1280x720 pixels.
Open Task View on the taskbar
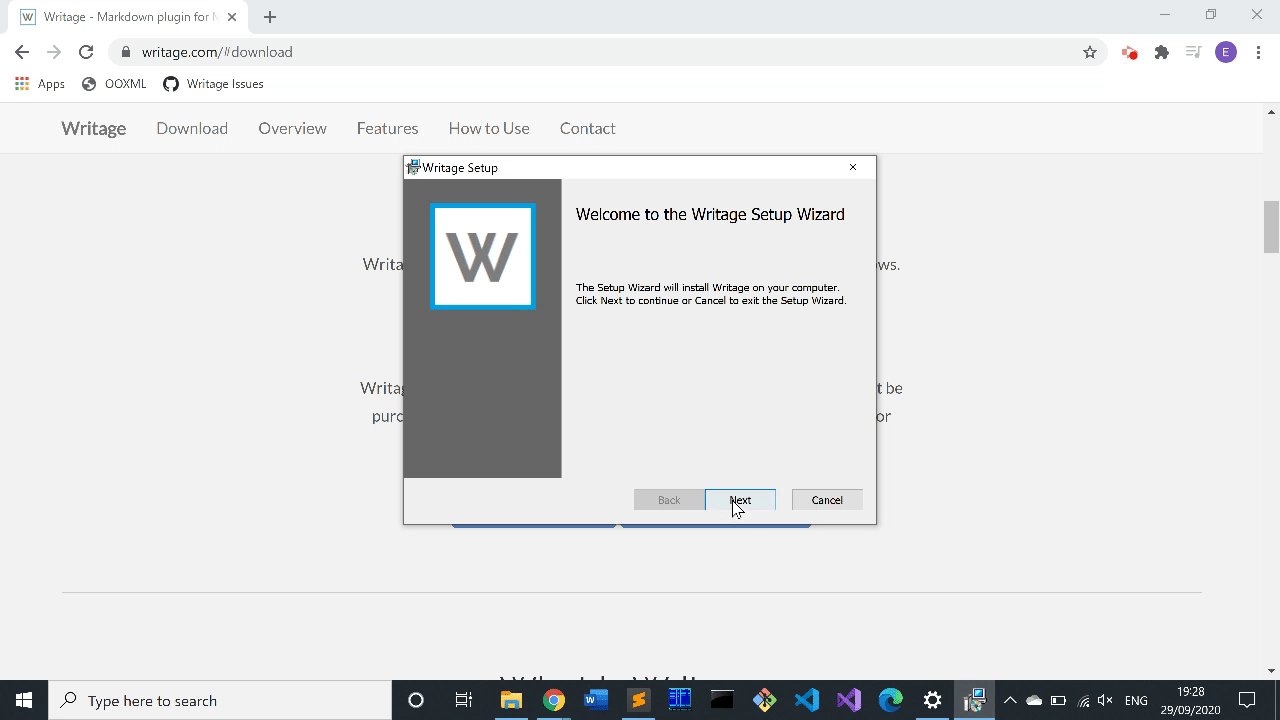click(x=464, y=700)
